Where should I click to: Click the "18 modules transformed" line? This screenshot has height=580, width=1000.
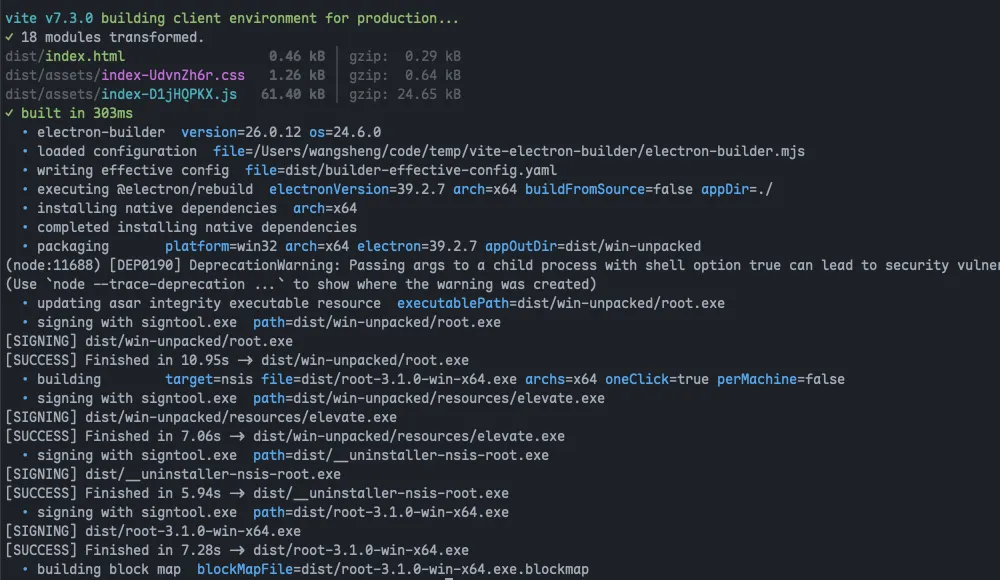pyautogui.click(x=112, y=38)
